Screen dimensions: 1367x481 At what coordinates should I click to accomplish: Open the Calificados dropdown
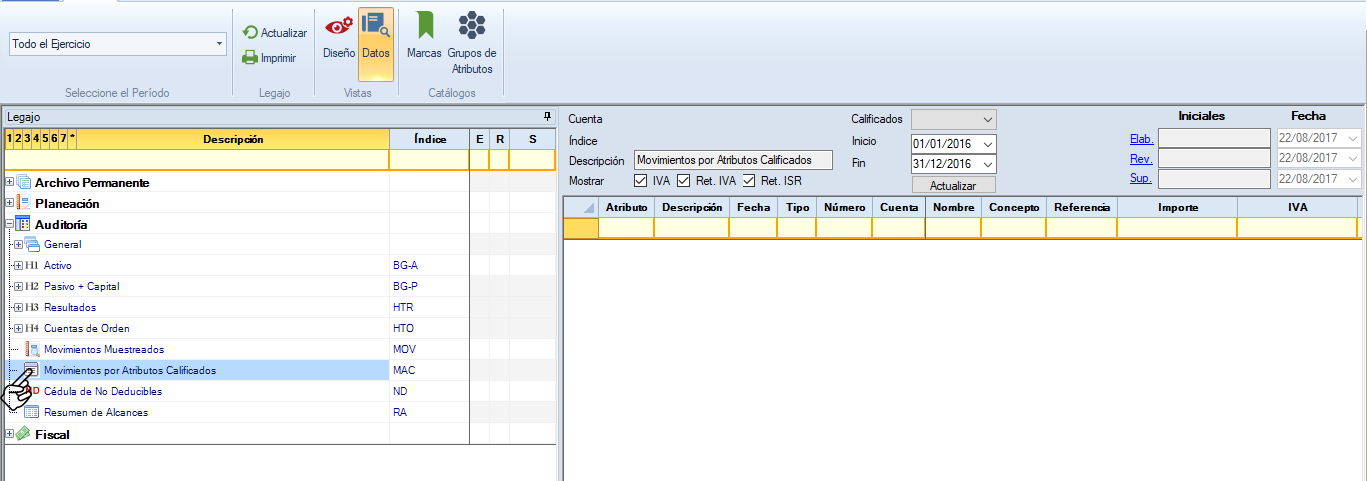pos(988,119)
